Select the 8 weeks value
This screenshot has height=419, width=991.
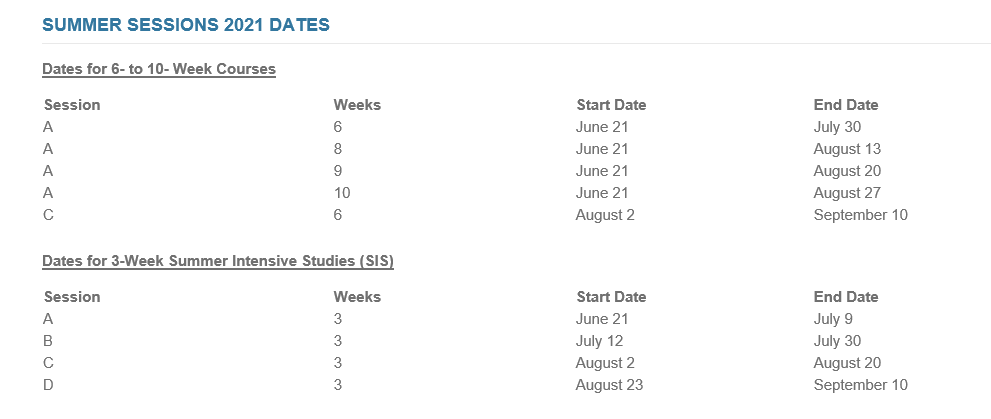click(x=338, y=149)
